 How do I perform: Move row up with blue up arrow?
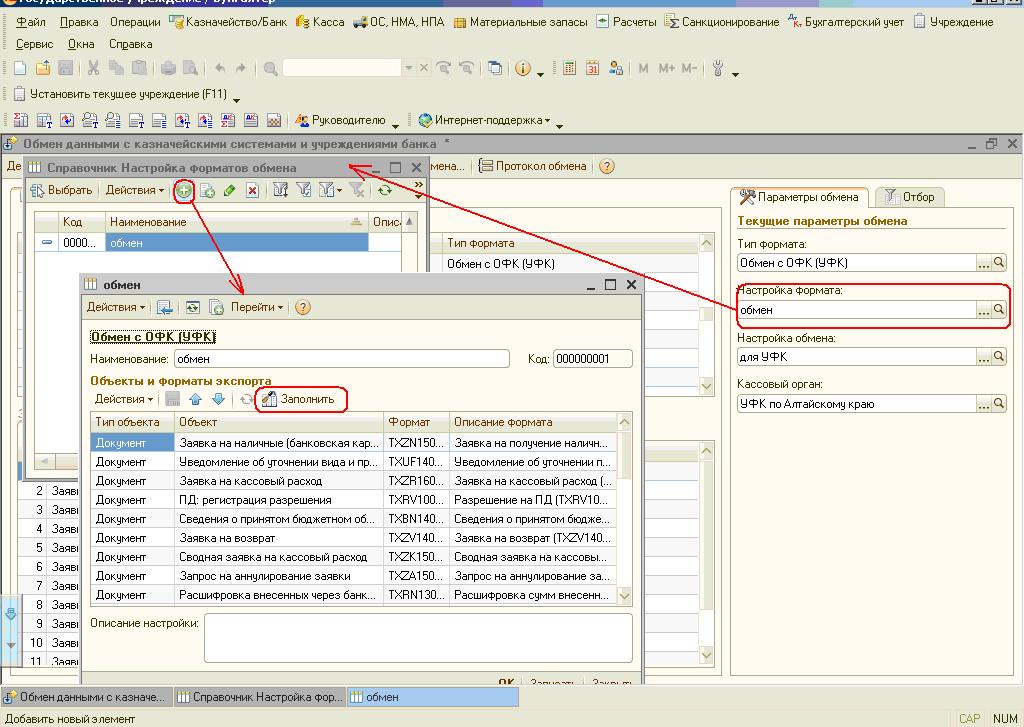(x=195, y=399)
